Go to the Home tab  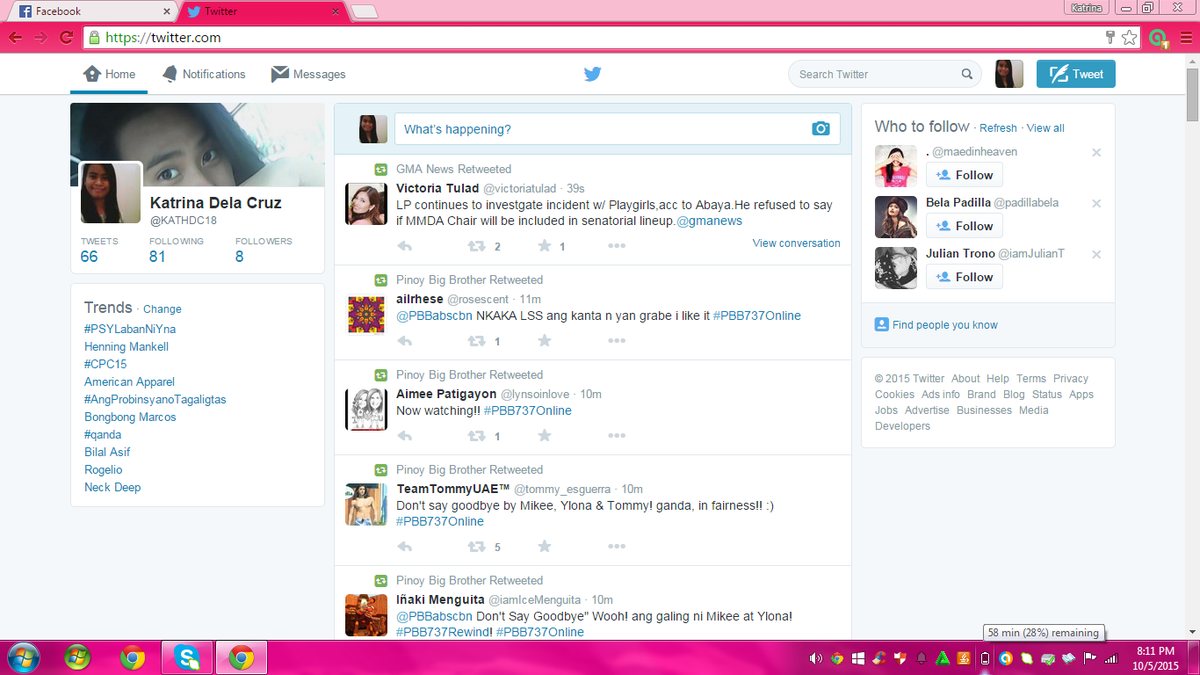point(110,74)
